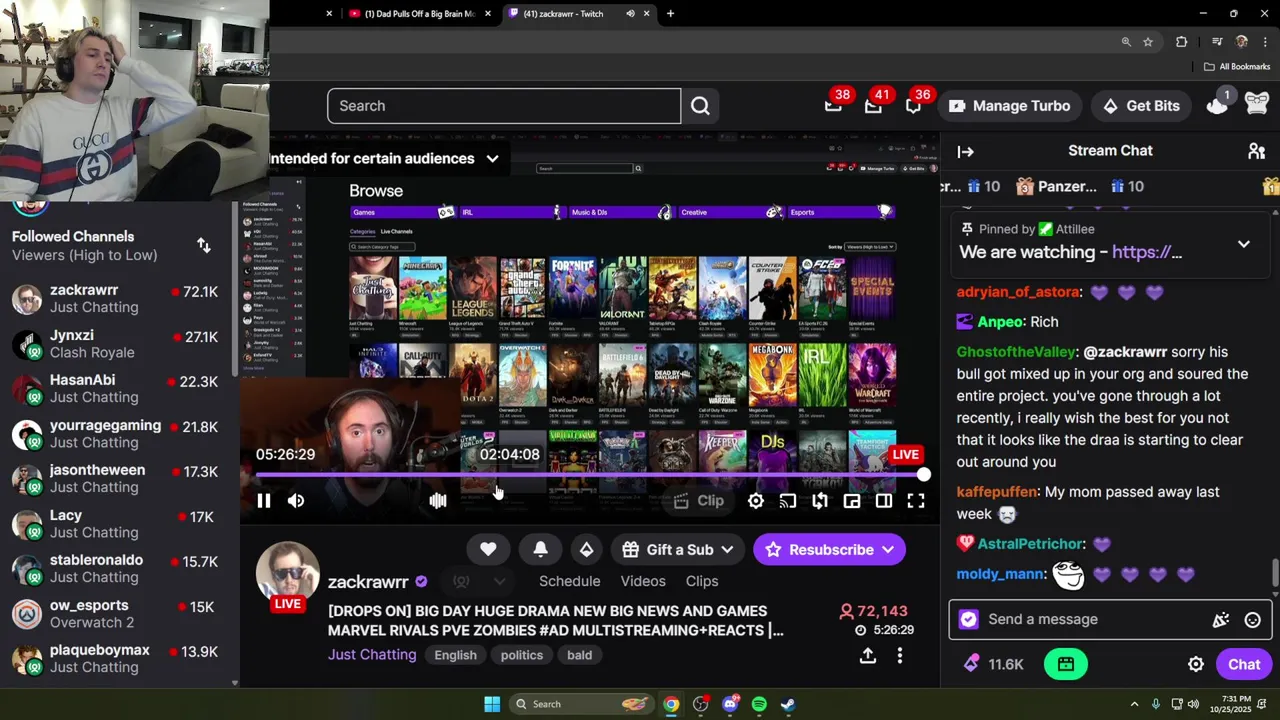Image resolution: width=1280 pixels, height=720 pixels.
Task: Toggle picture-in-picture mini player
Action: pos(852,501)
